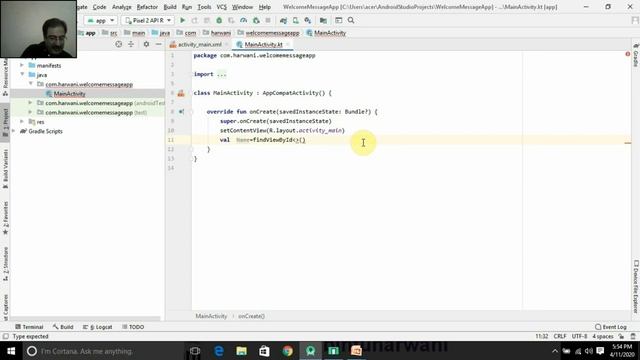Click the Apply Code Changes icon

click(x=207, y=20)
